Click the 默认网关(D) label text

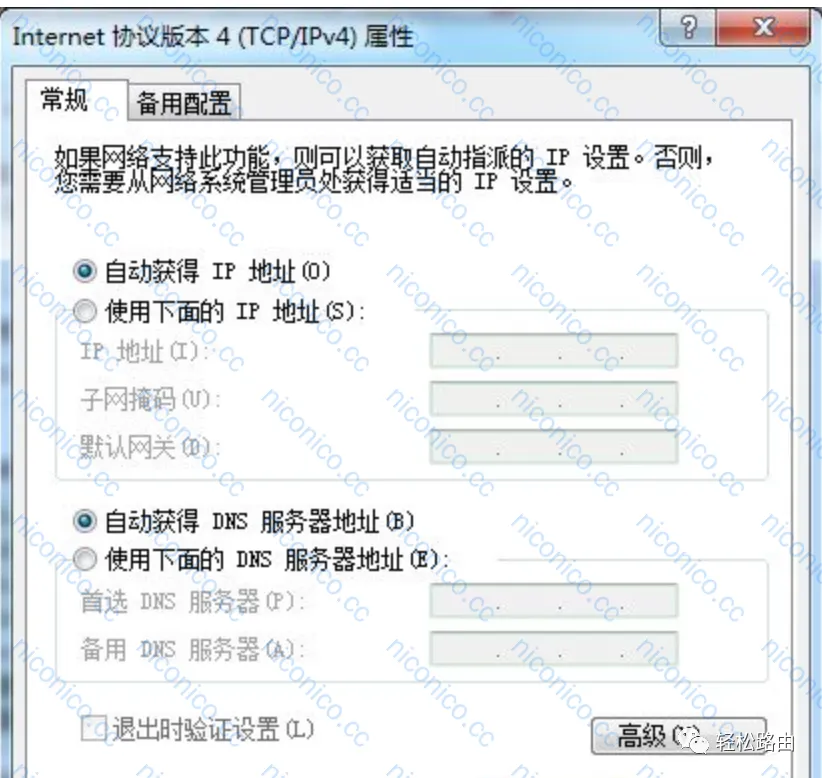click(x=150, y=448)
